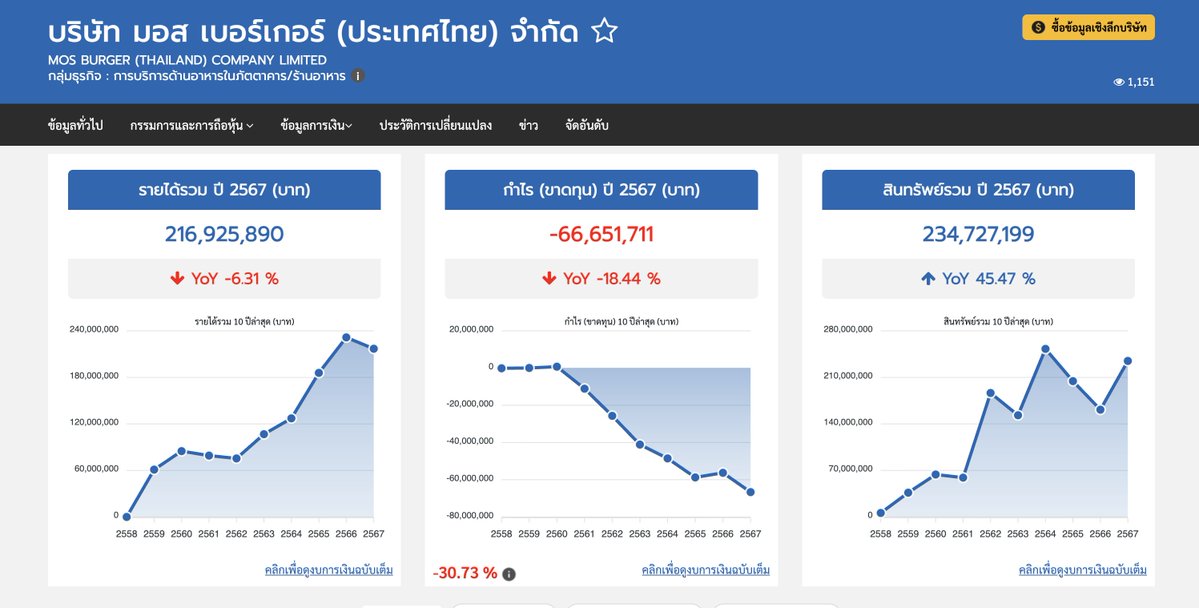This screenshot has width=1199, height=608.
Task: Click the -30.73 % figure
Action: point(465,573)
